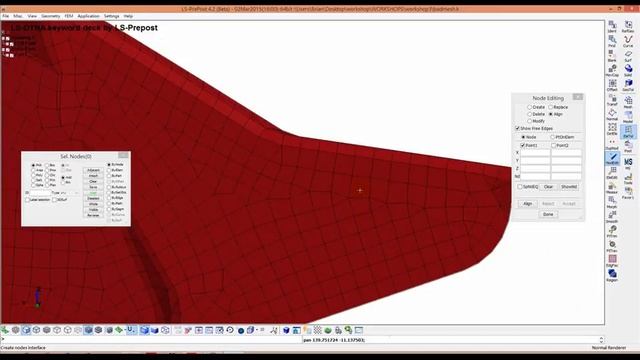Screen dimensions: 640x360
Task: Select the DupNod duplicate nodes tool
Action: click(x=612, y=144)
